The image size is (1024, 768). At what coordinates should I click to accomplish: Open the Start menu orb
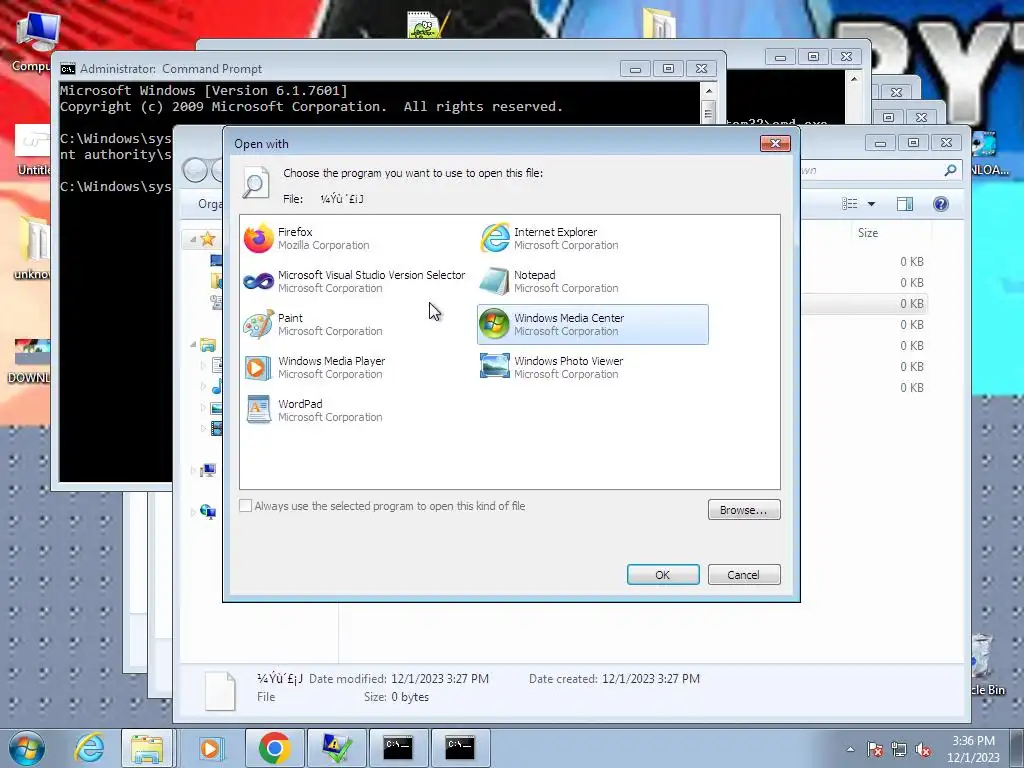tap(27, 748)
